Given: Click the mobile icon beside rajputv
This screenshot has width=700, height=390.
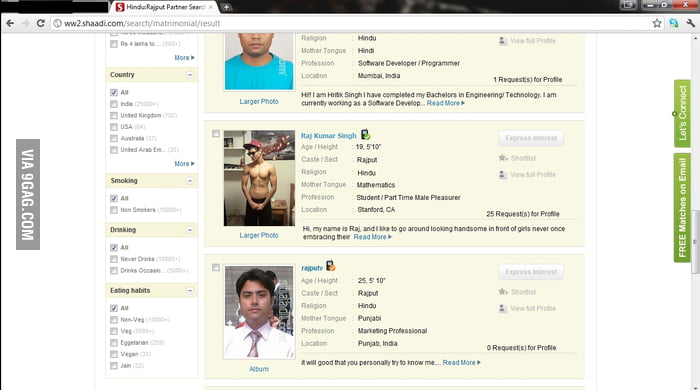Looking at the screenshot, I should [x=330, y=266].
